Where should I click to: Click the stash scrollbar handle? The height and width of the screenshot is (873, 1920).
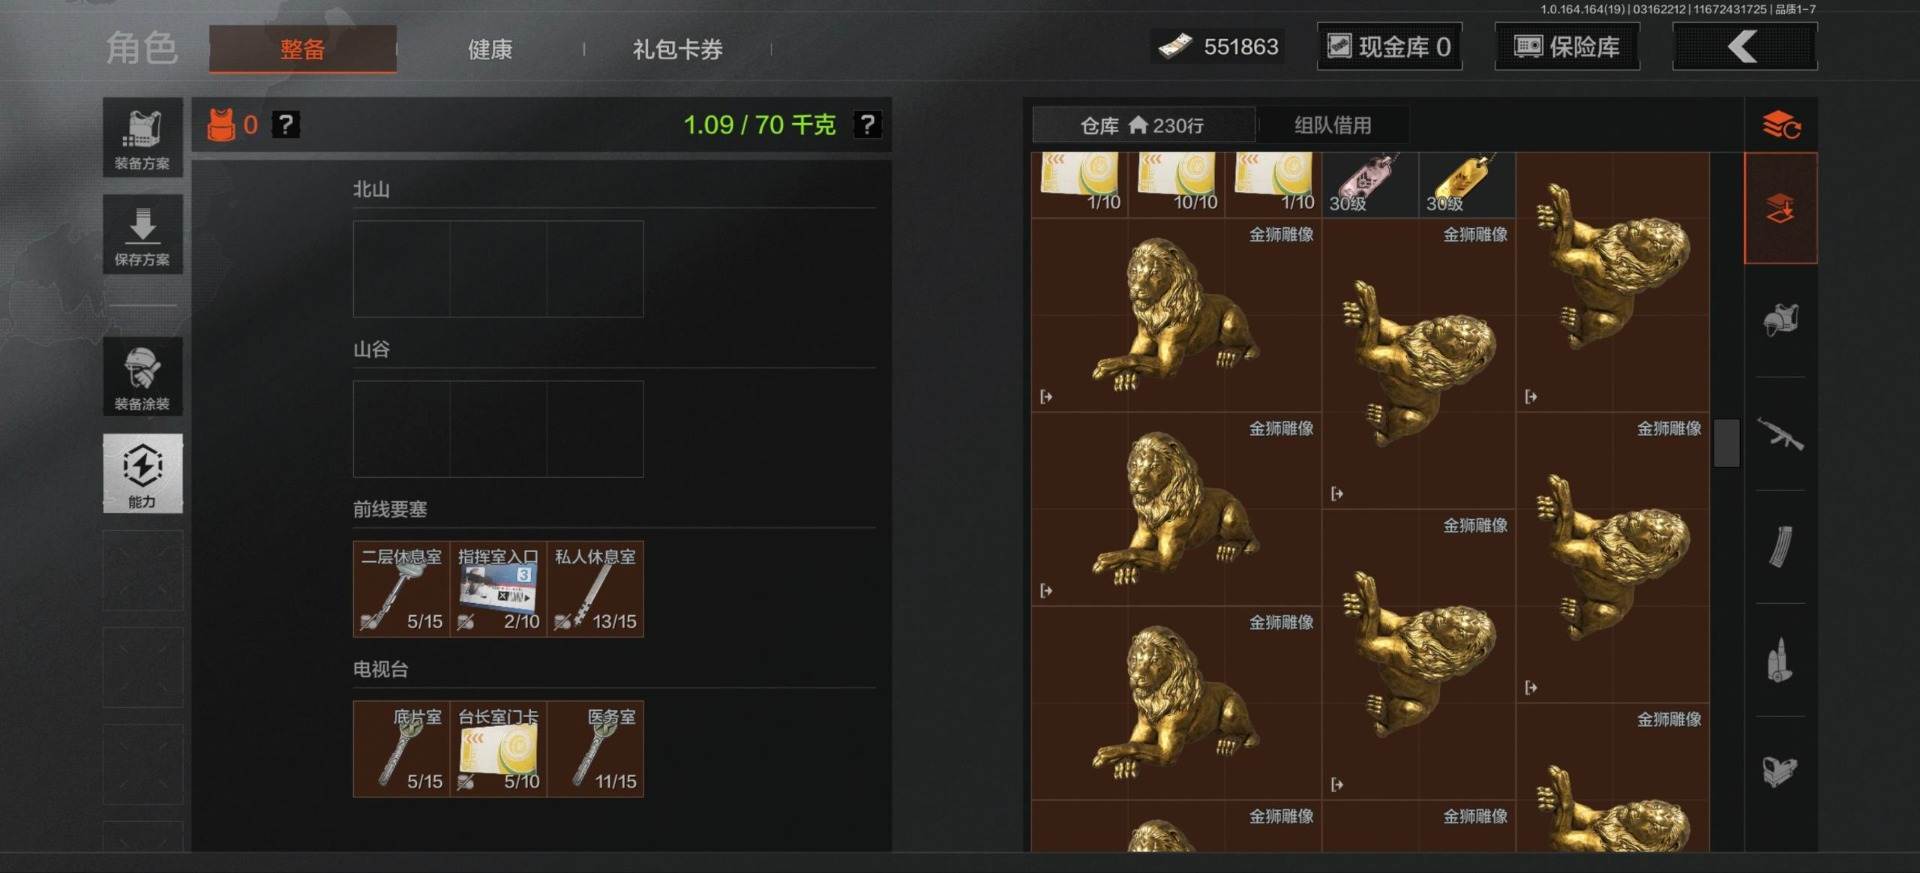tap(1727, 442)
